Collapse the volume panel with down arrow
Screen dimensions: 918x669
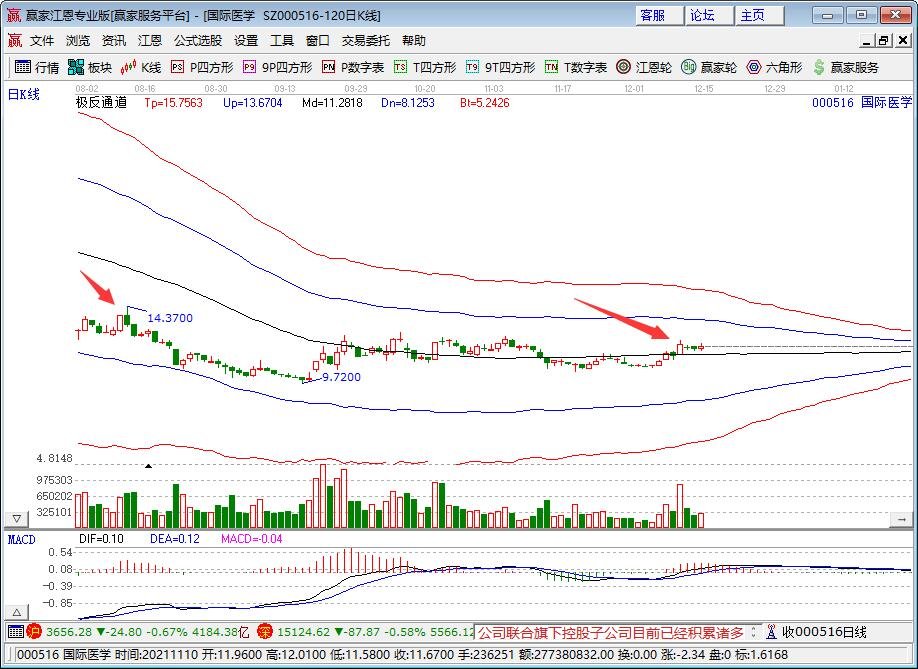coord(16,519)
